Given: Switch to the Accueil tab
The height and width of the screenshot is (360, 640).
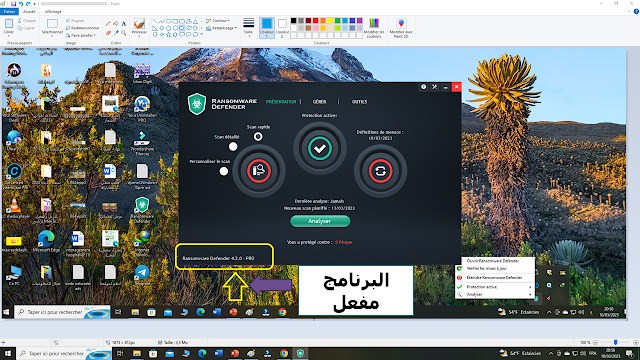Looking at the screenshot, I should tap(29, 11).
